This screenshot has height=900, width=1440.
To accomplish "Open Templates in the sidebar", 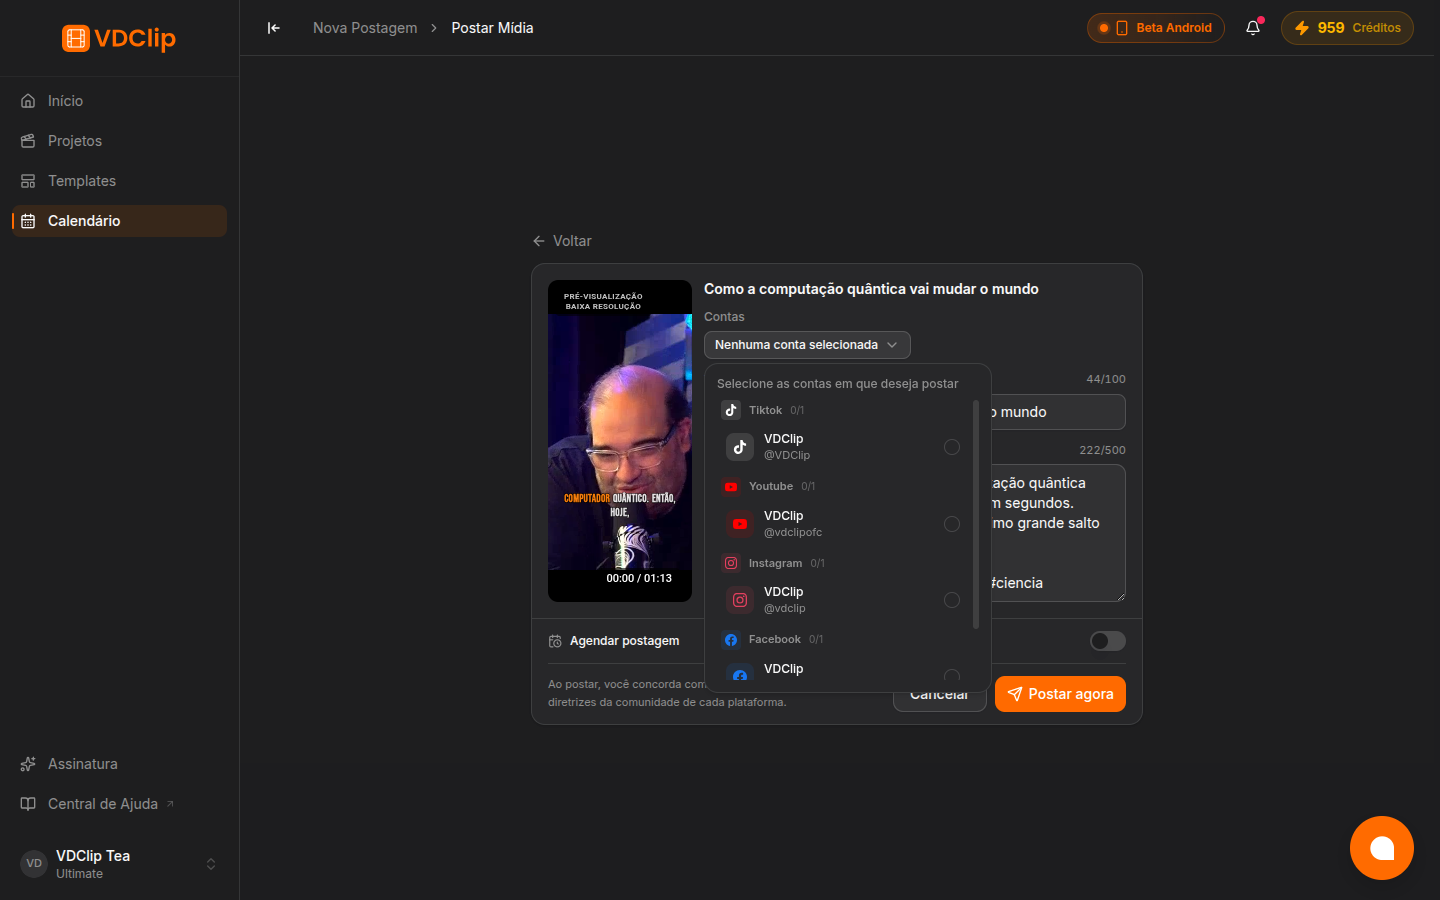I will click(119, 181).
